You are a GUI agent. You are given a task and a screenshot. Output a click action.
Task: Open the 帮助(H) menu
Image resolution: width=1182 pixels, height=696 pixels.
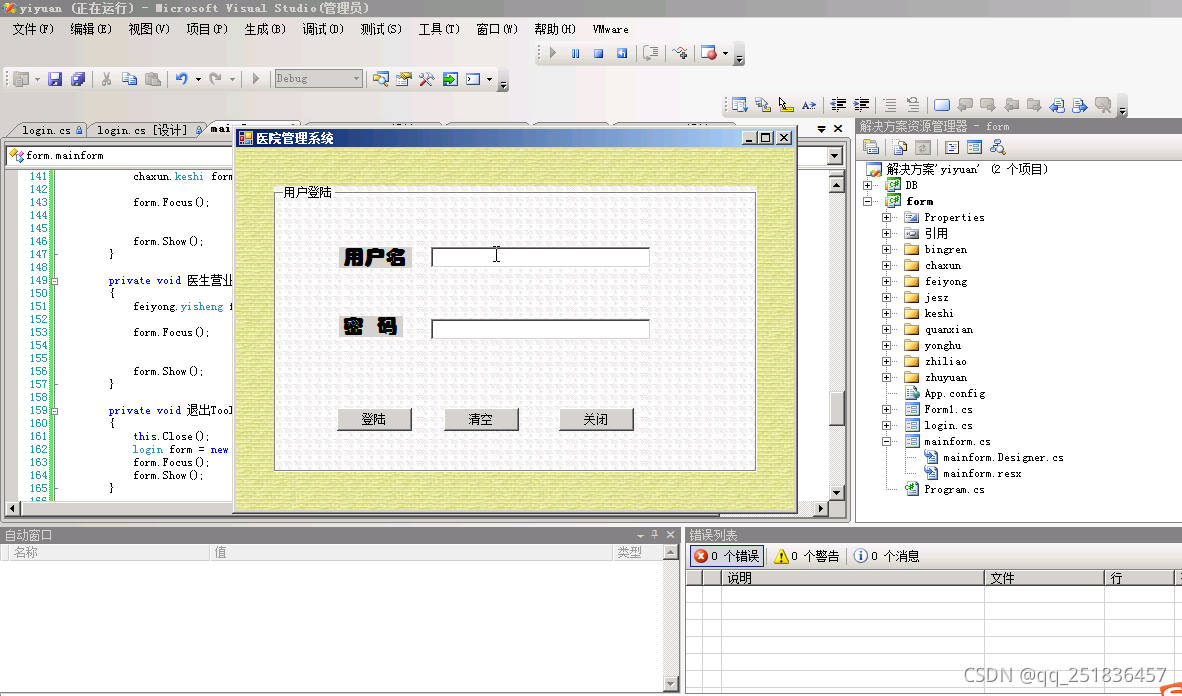click(555, 29)
